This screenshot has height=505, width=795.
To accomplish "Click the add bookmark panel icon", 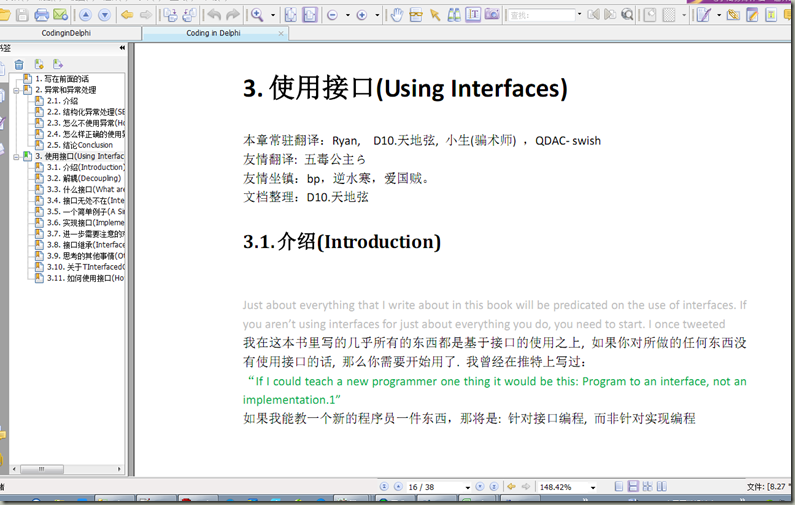I will tap(39, 64).
